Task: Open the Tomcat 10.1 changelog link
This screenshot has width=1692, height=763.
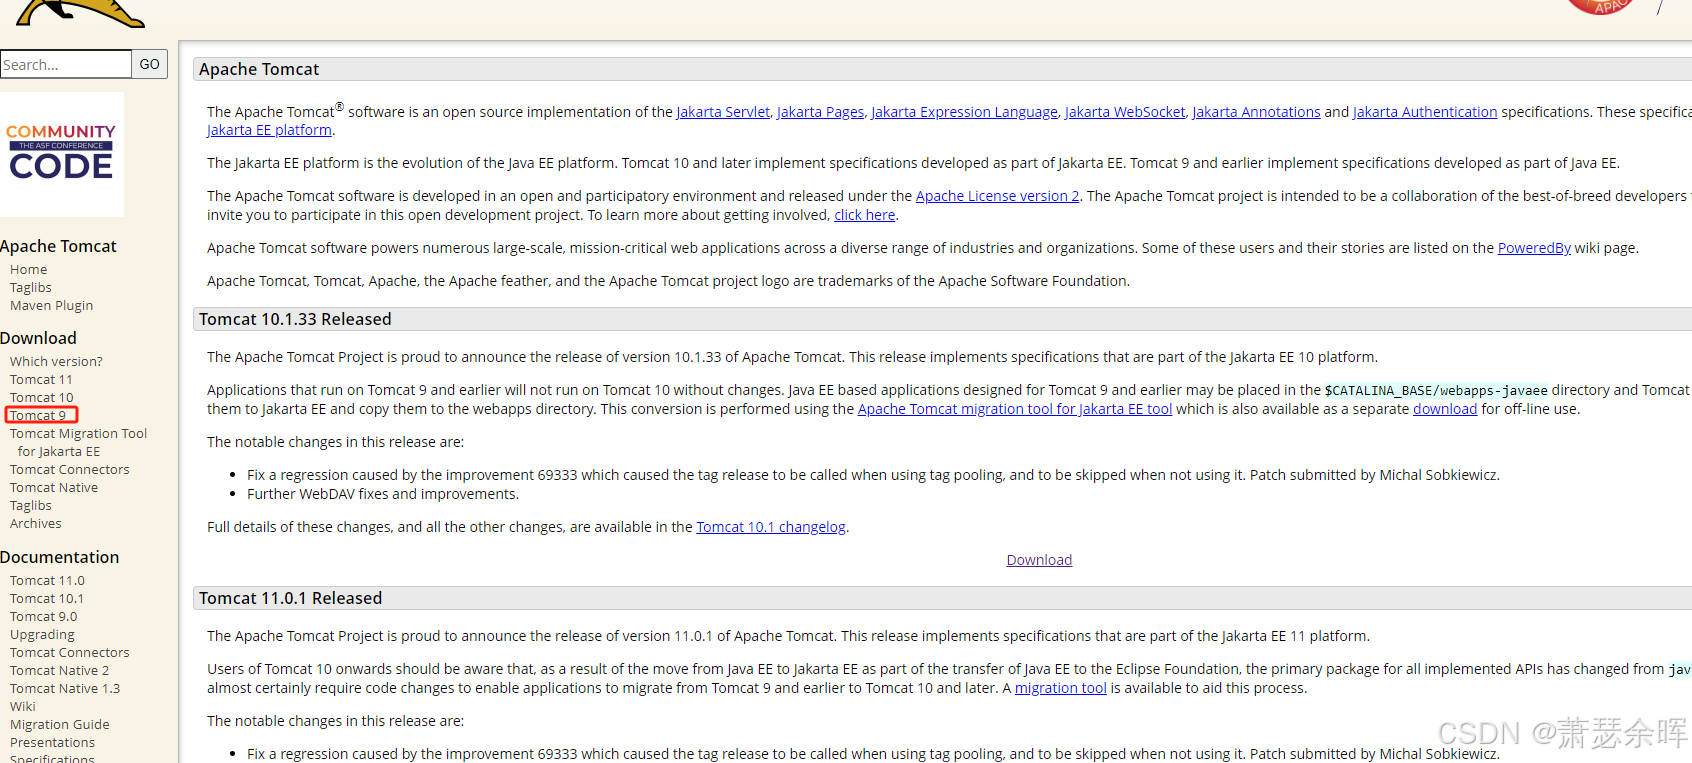Action: [x=771, y=527]
